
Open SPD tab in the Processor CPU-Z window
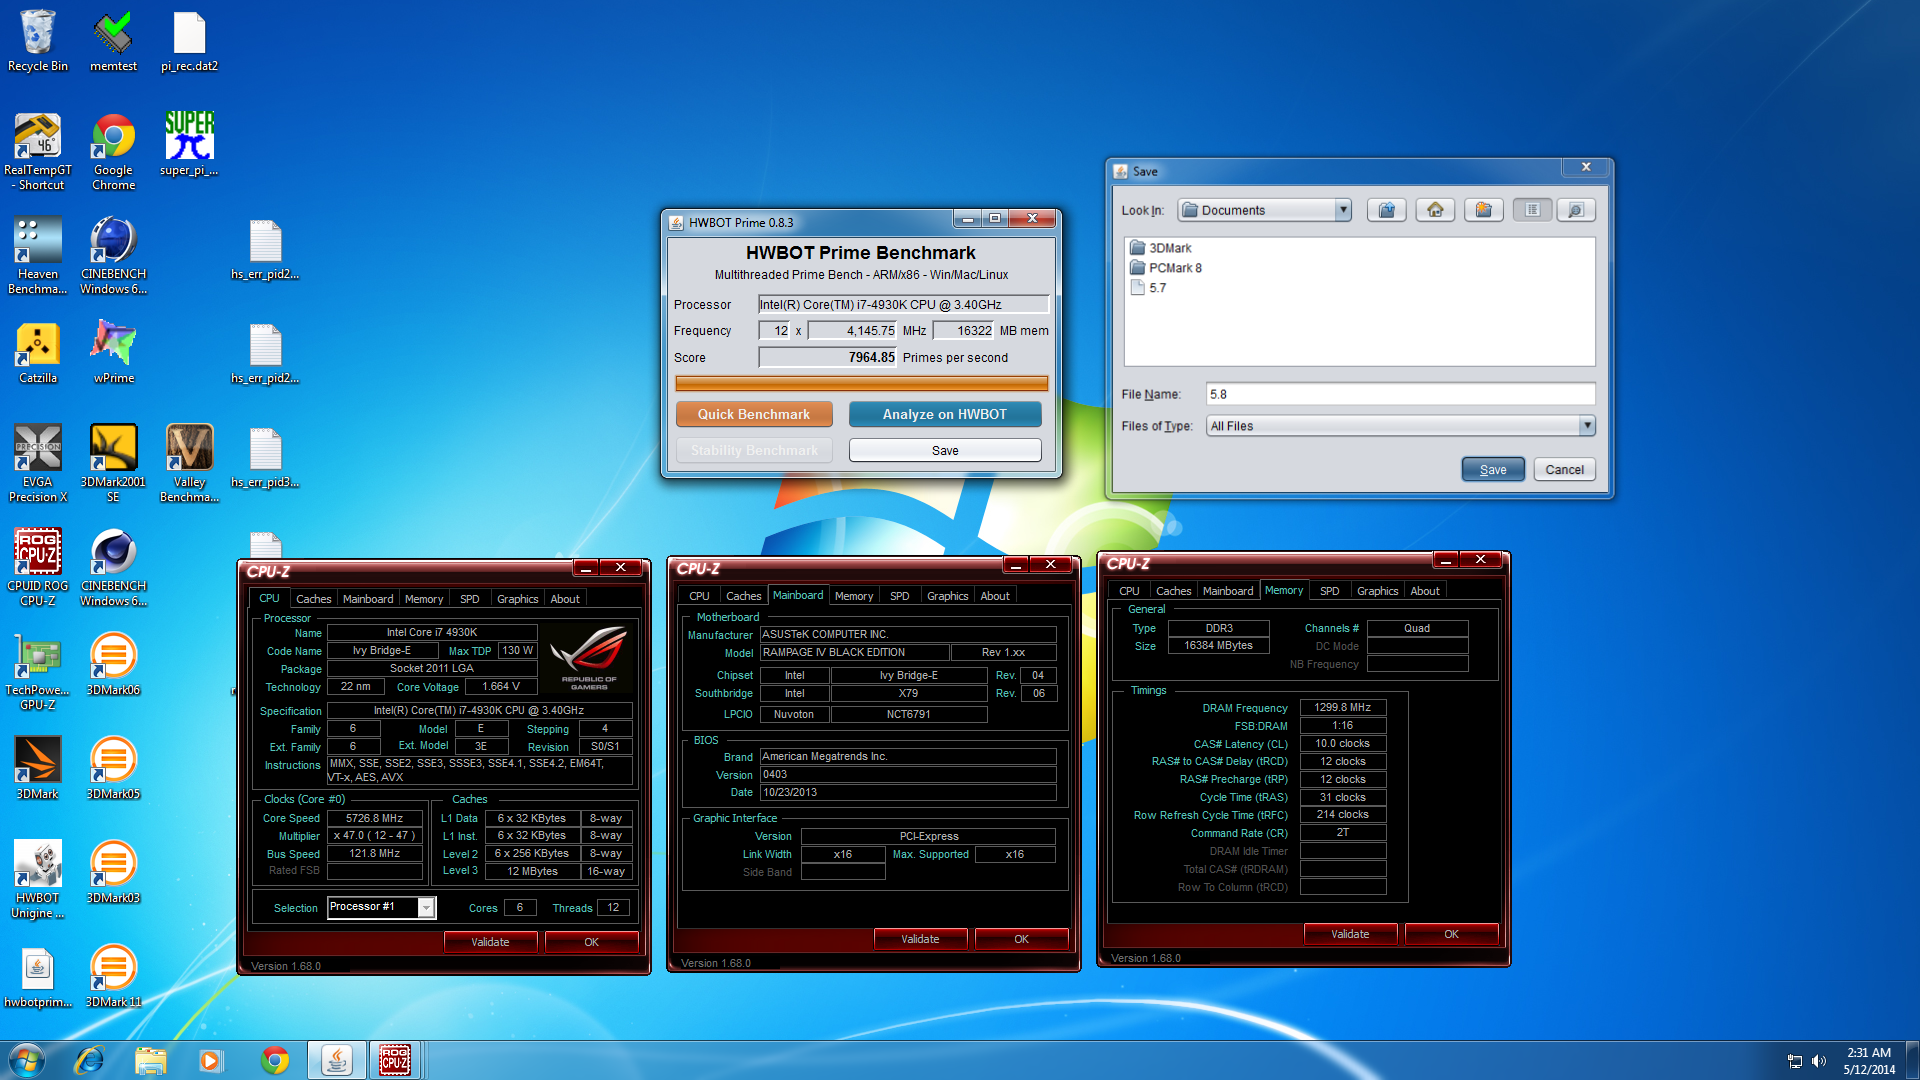pyautogui.click(x=469, y=599)
